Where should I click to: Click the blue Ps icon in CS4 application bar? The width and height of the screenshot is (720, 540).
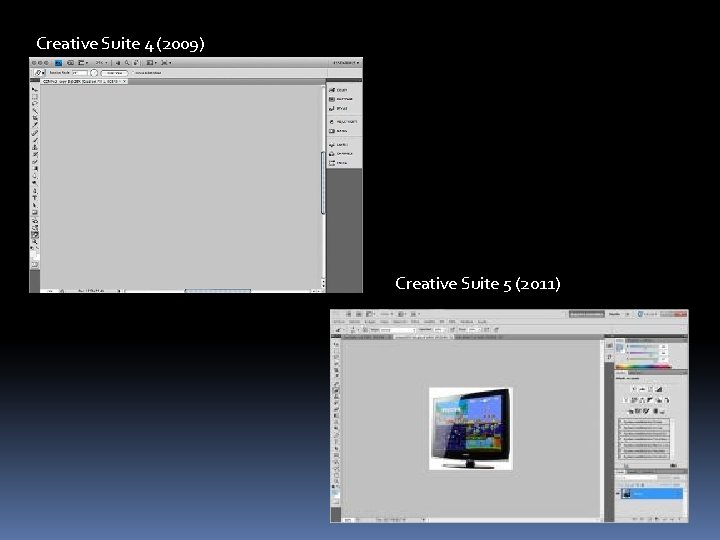(x=58, y=63)
